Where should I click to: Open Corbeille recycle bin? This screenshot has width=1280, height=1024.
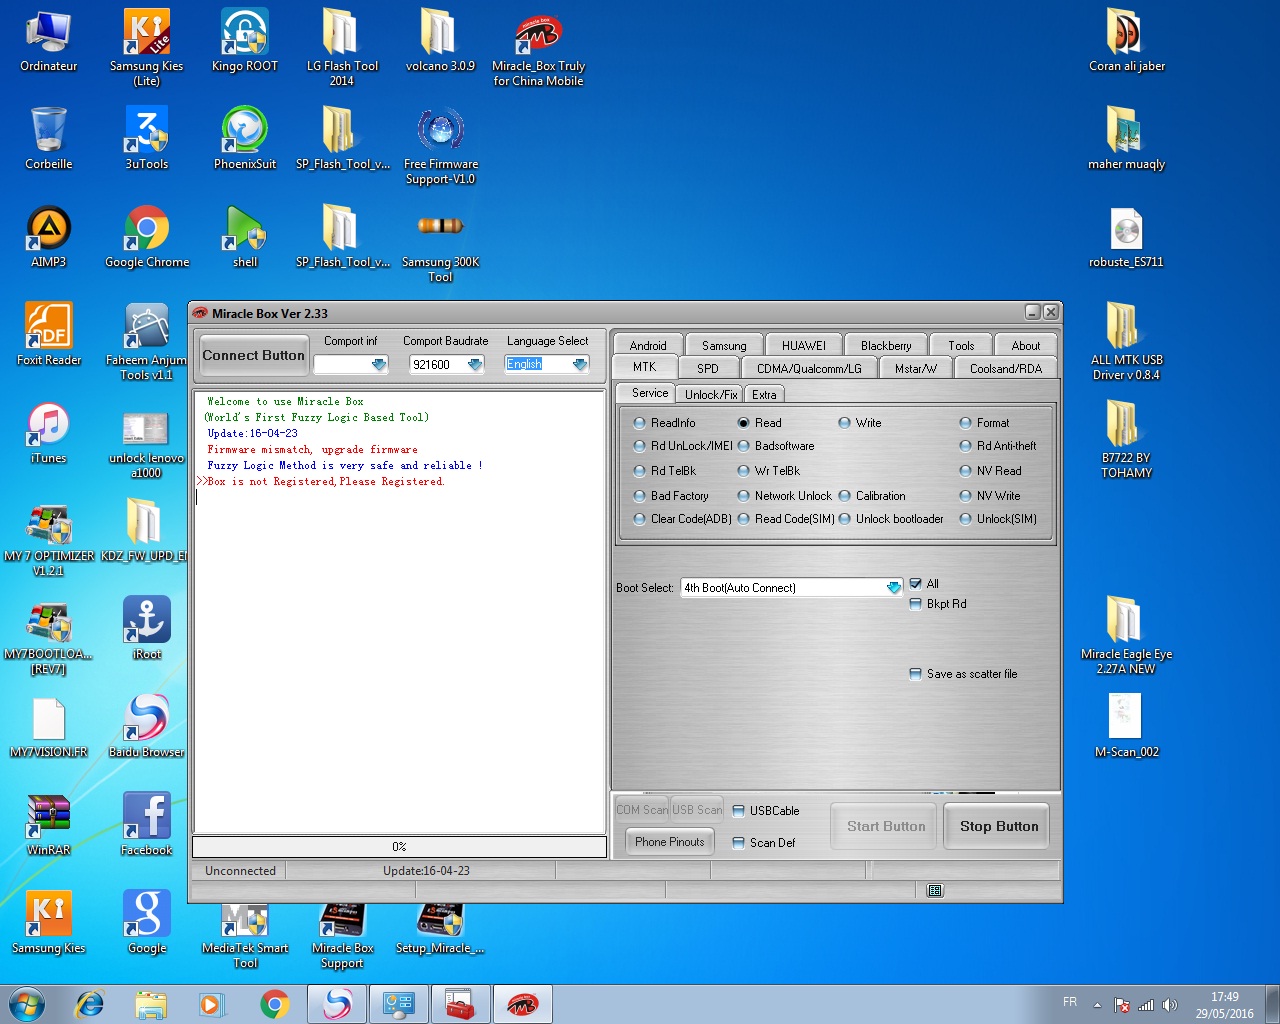(x=49, y=138)
